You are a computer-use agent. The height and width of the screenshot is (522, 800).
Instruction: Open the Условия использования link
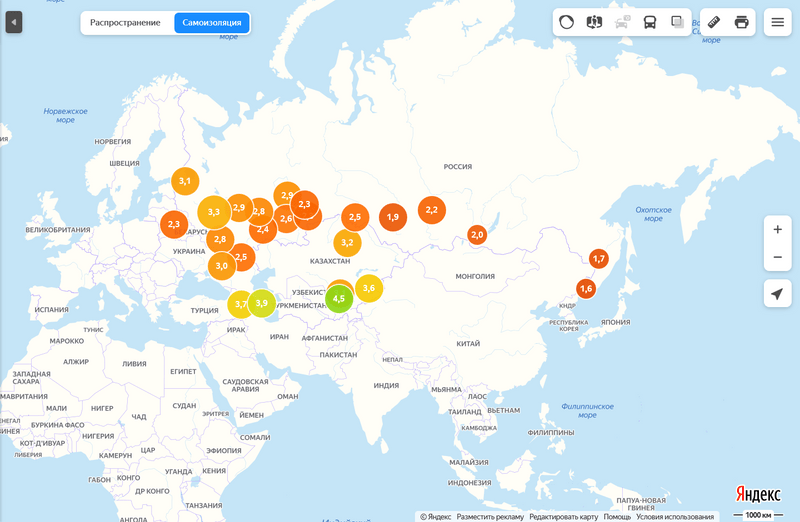point(674,516)
